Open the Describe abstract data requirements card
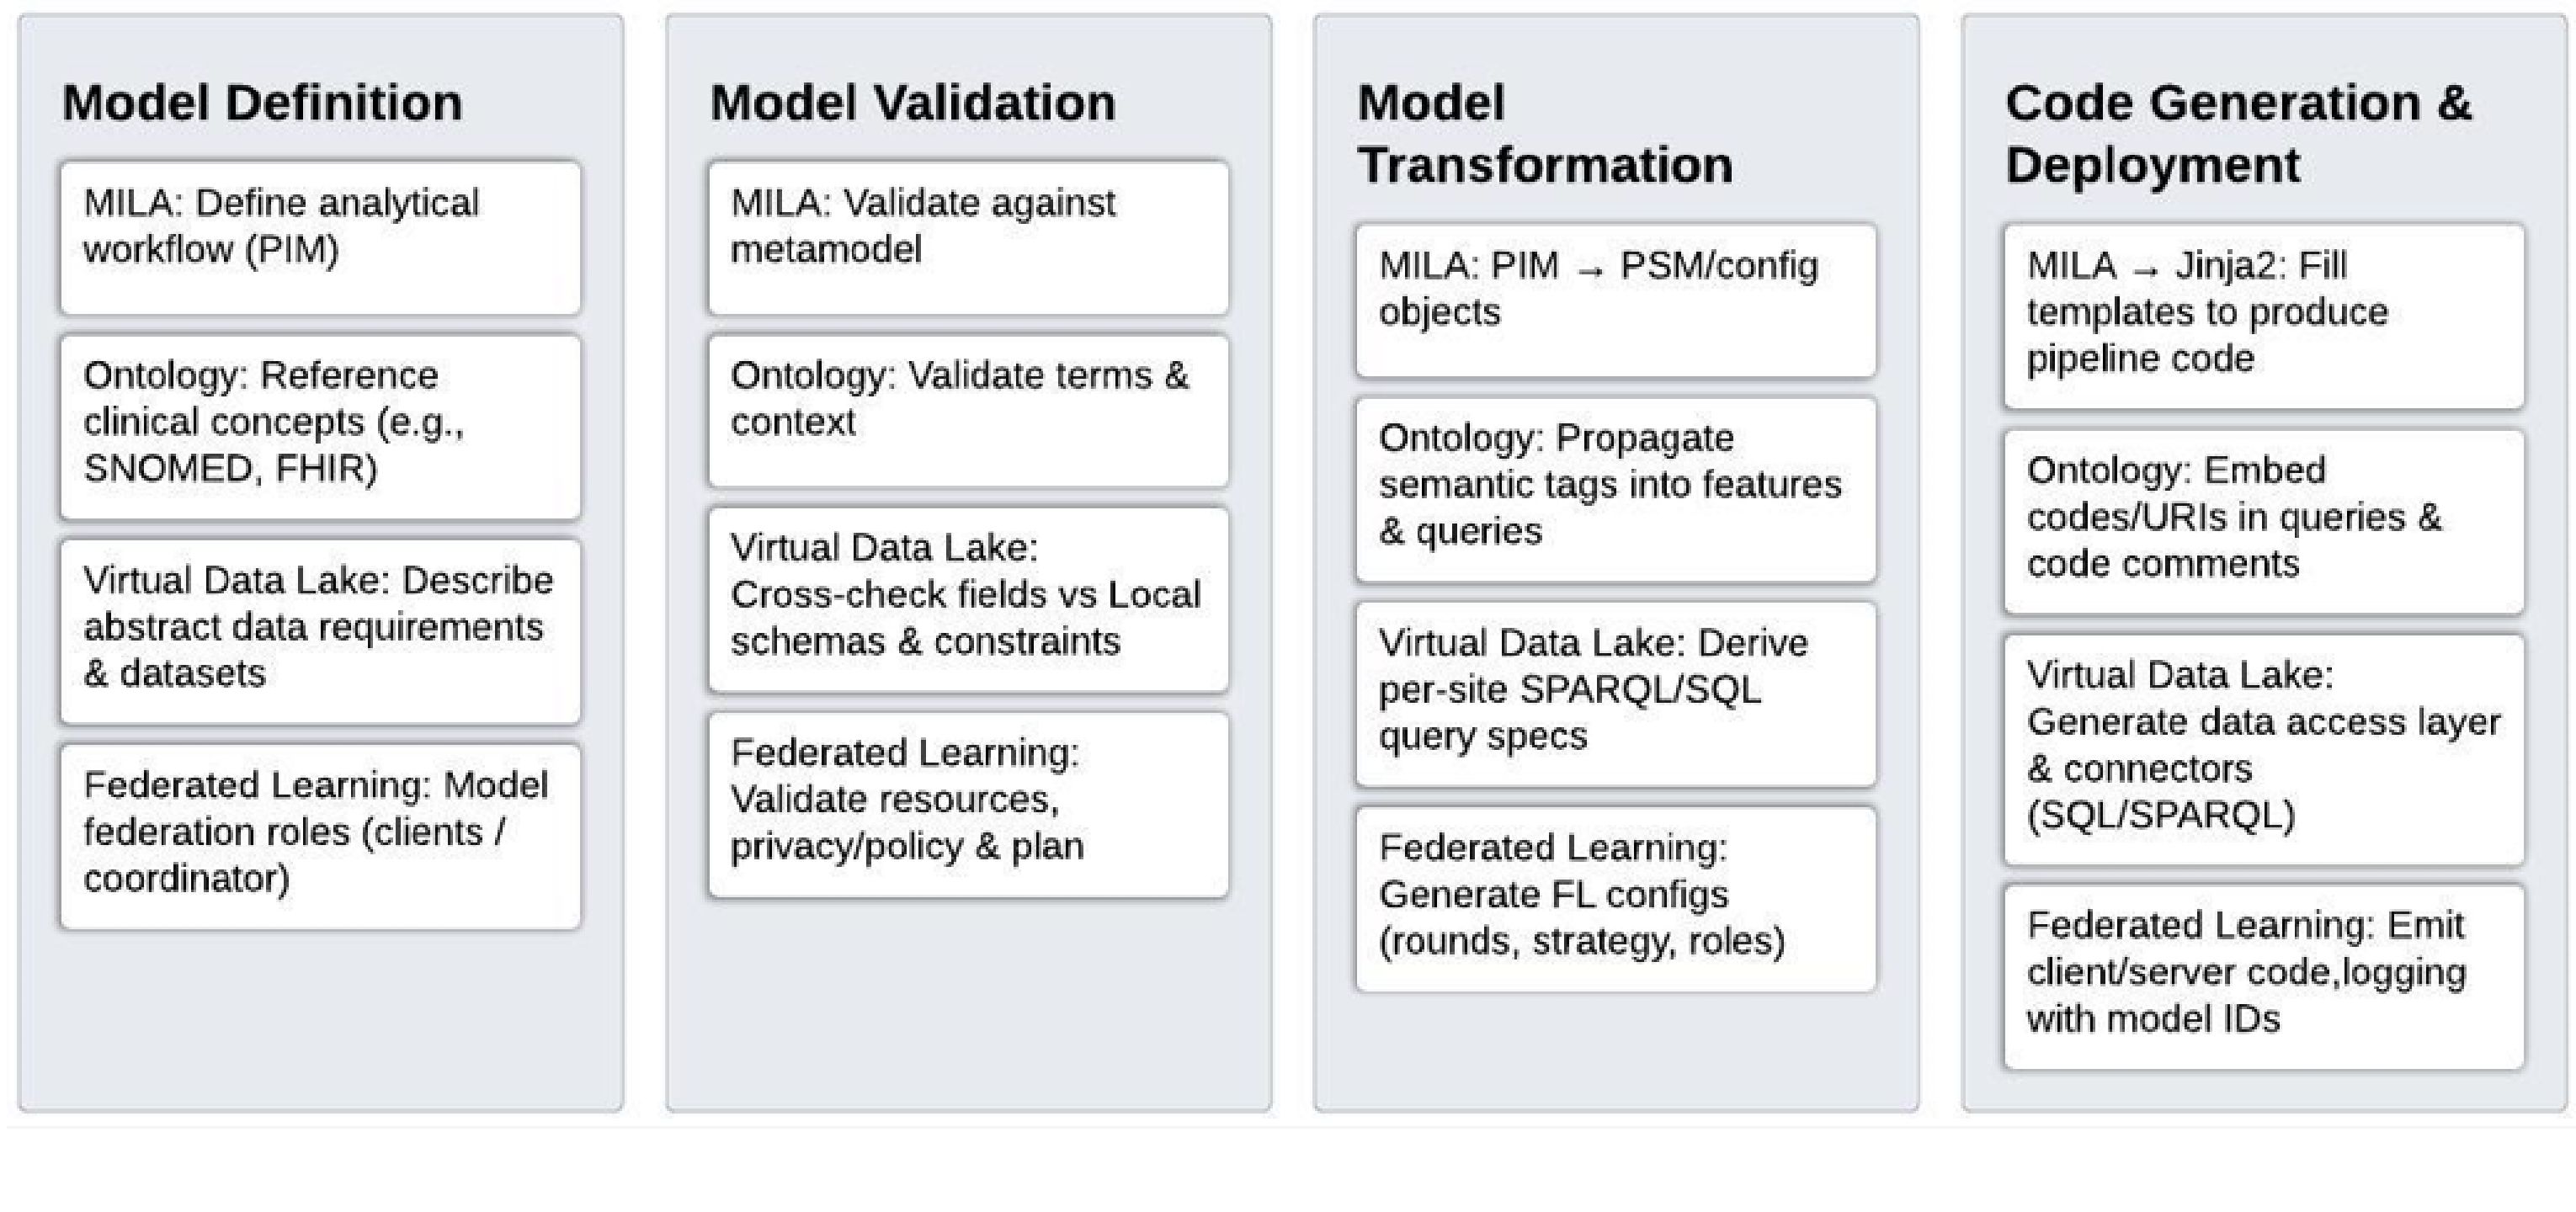 pos(320,631)
